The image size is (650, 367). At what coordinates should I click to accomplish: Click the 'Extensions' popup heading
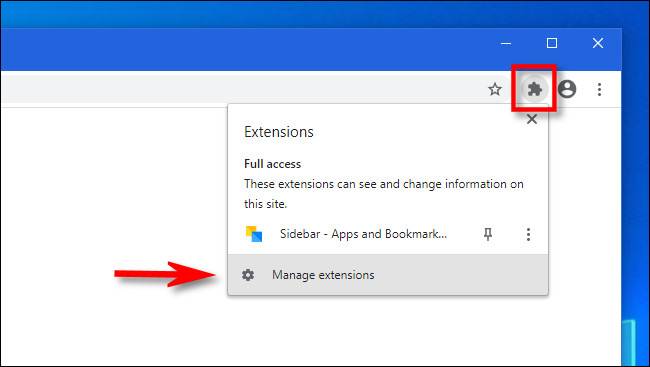click(279, 132)
